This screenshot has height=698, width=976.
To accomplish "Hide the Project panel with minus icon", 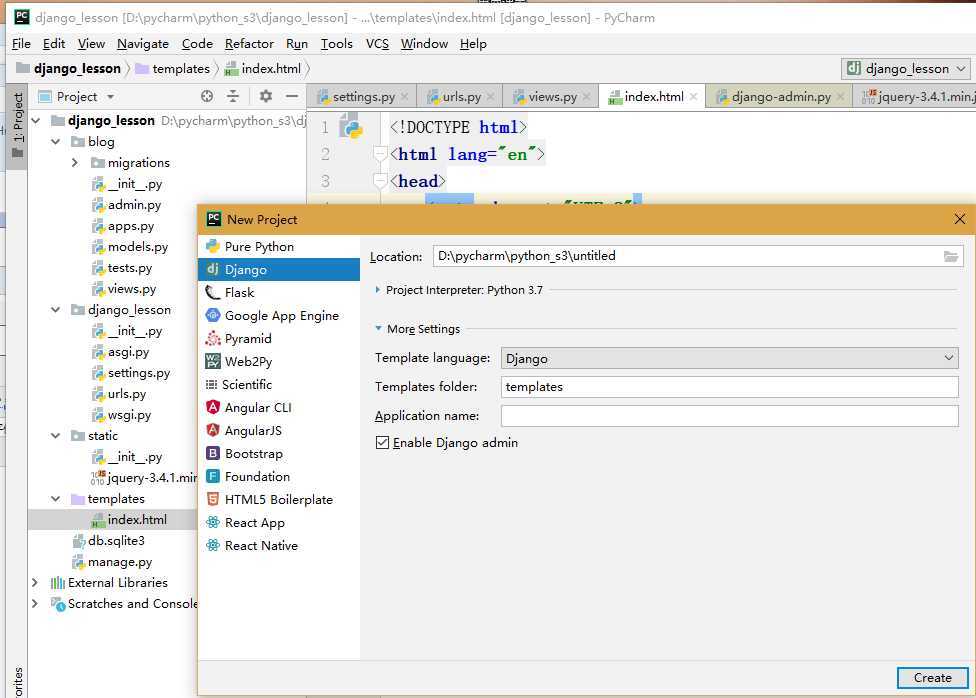I will tap(292, 97).
